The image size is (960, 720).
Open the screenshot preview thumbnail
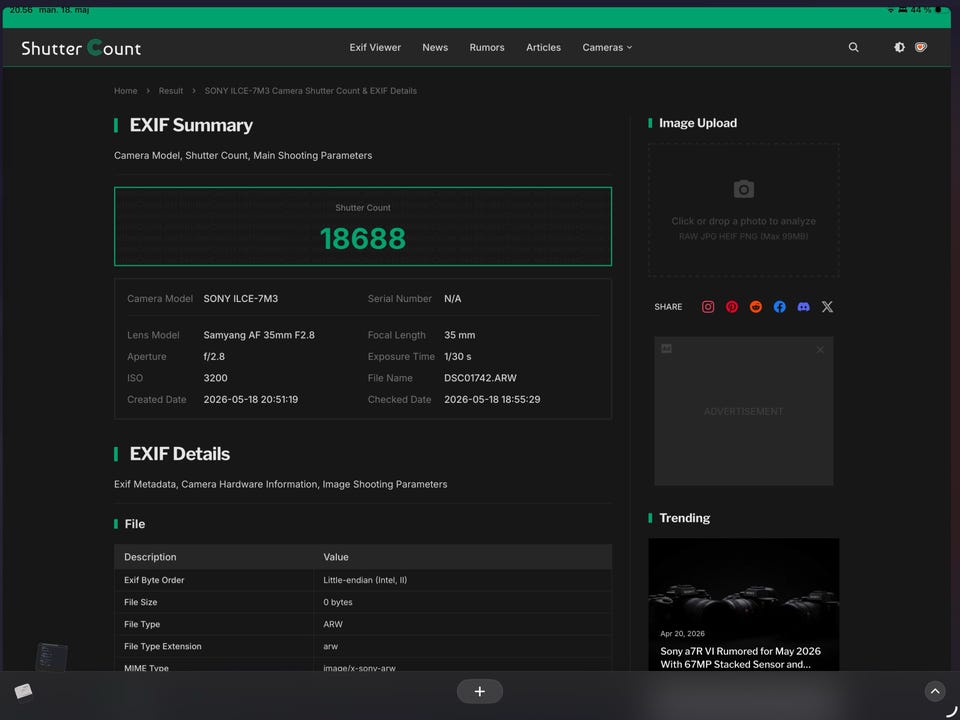click(x=51, y=657)
